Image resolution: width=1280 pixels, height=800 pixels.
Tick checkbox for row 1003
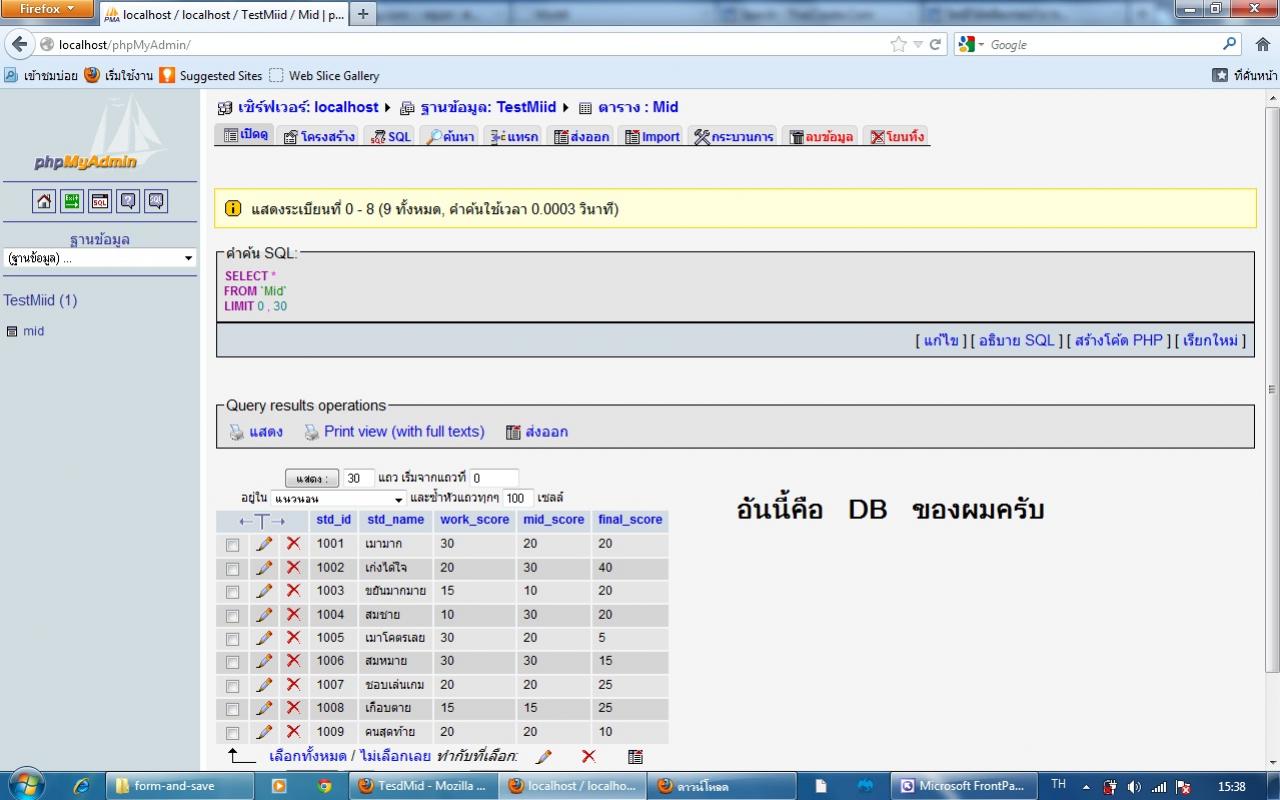coord(233,592)
